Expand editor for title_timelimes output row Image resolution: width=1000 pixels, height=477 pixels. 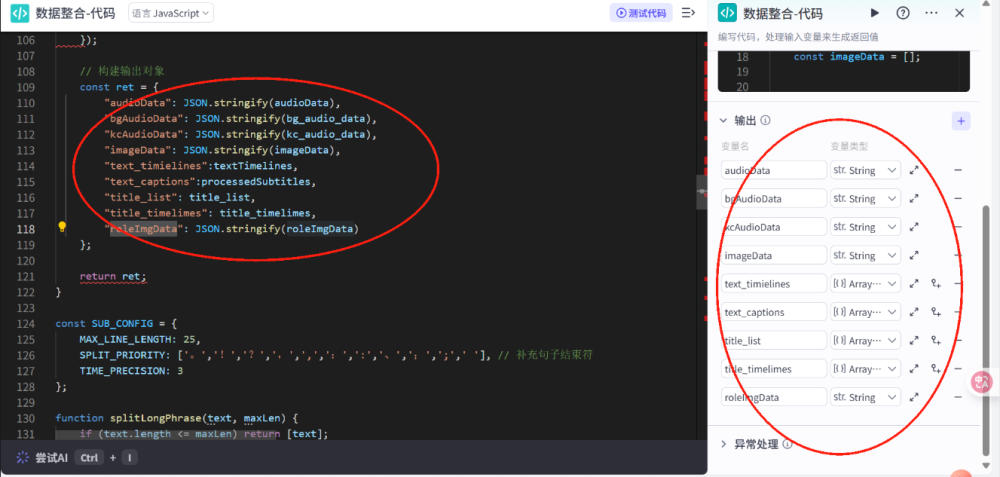point(914,369)
